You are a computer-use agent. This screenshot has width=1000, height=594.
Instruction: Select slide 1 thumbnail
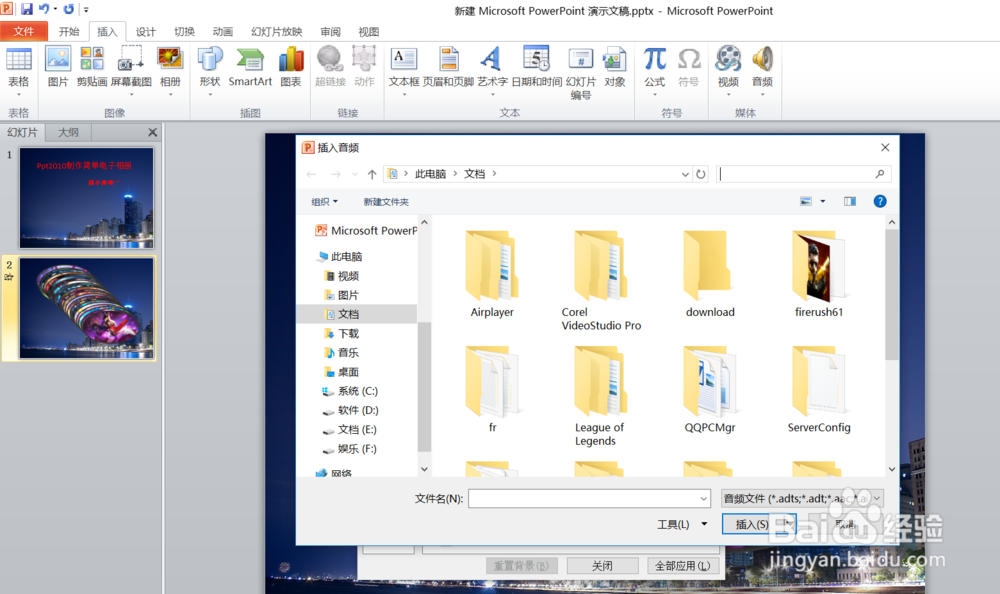click(x=86, y=198)
